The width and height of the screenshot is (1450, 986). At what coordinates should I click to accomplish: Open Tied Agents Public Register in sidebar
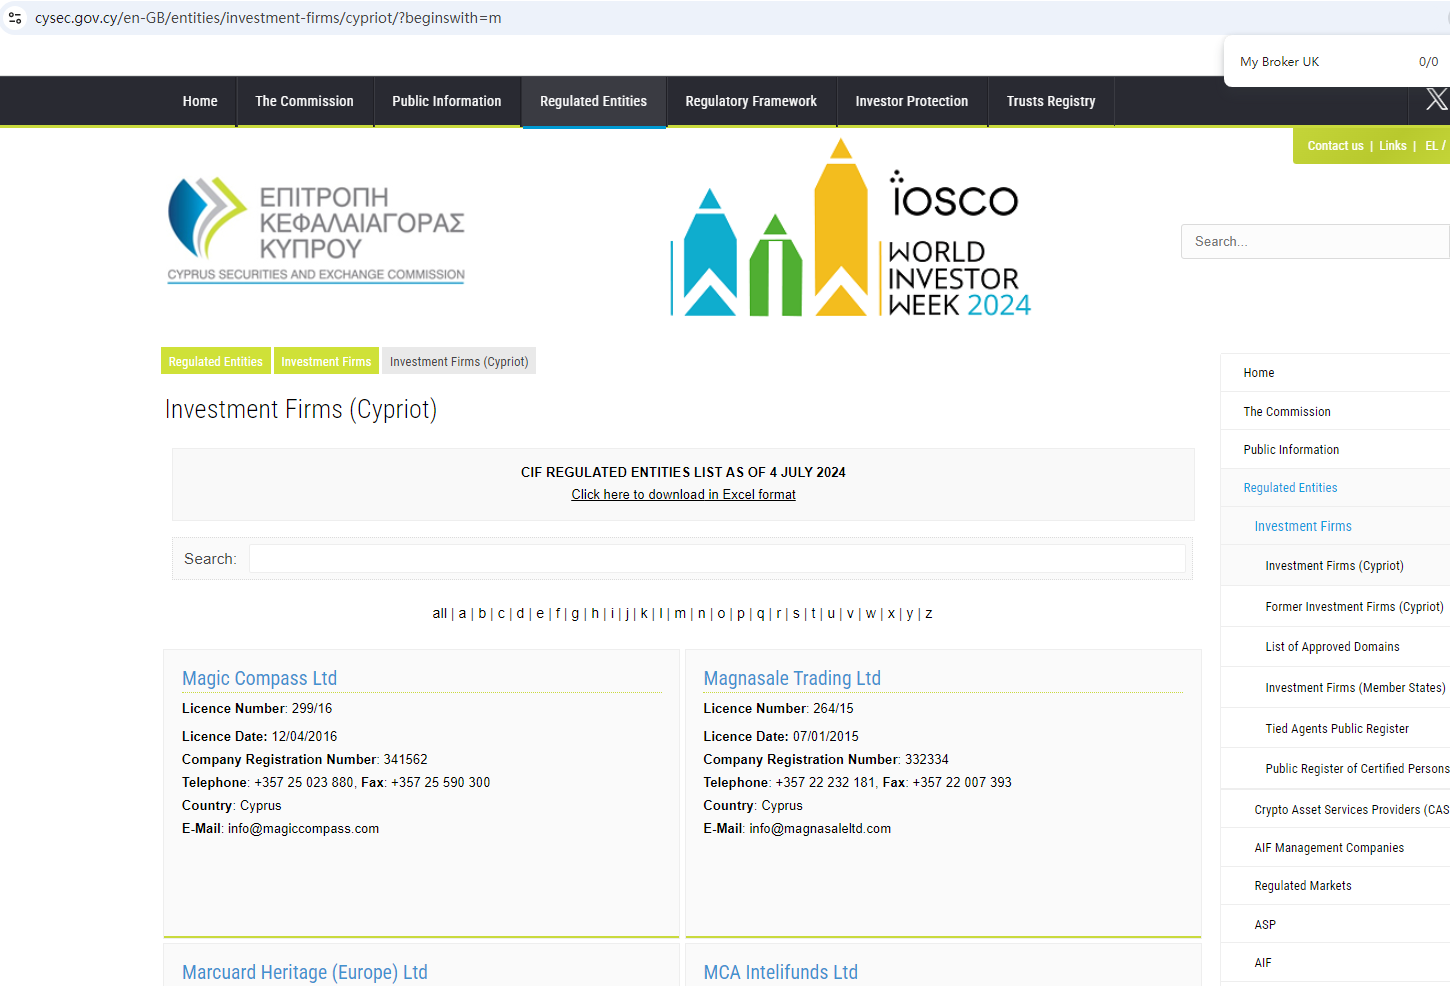coord(1336,729)
